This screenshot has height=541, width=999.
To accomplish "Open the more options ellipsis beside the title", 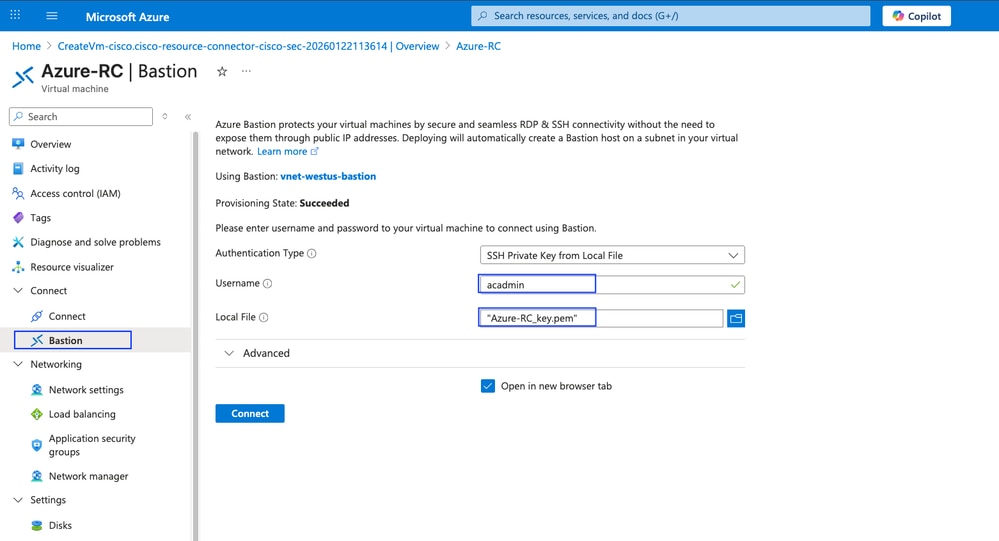I will click(x=246, y=71).
